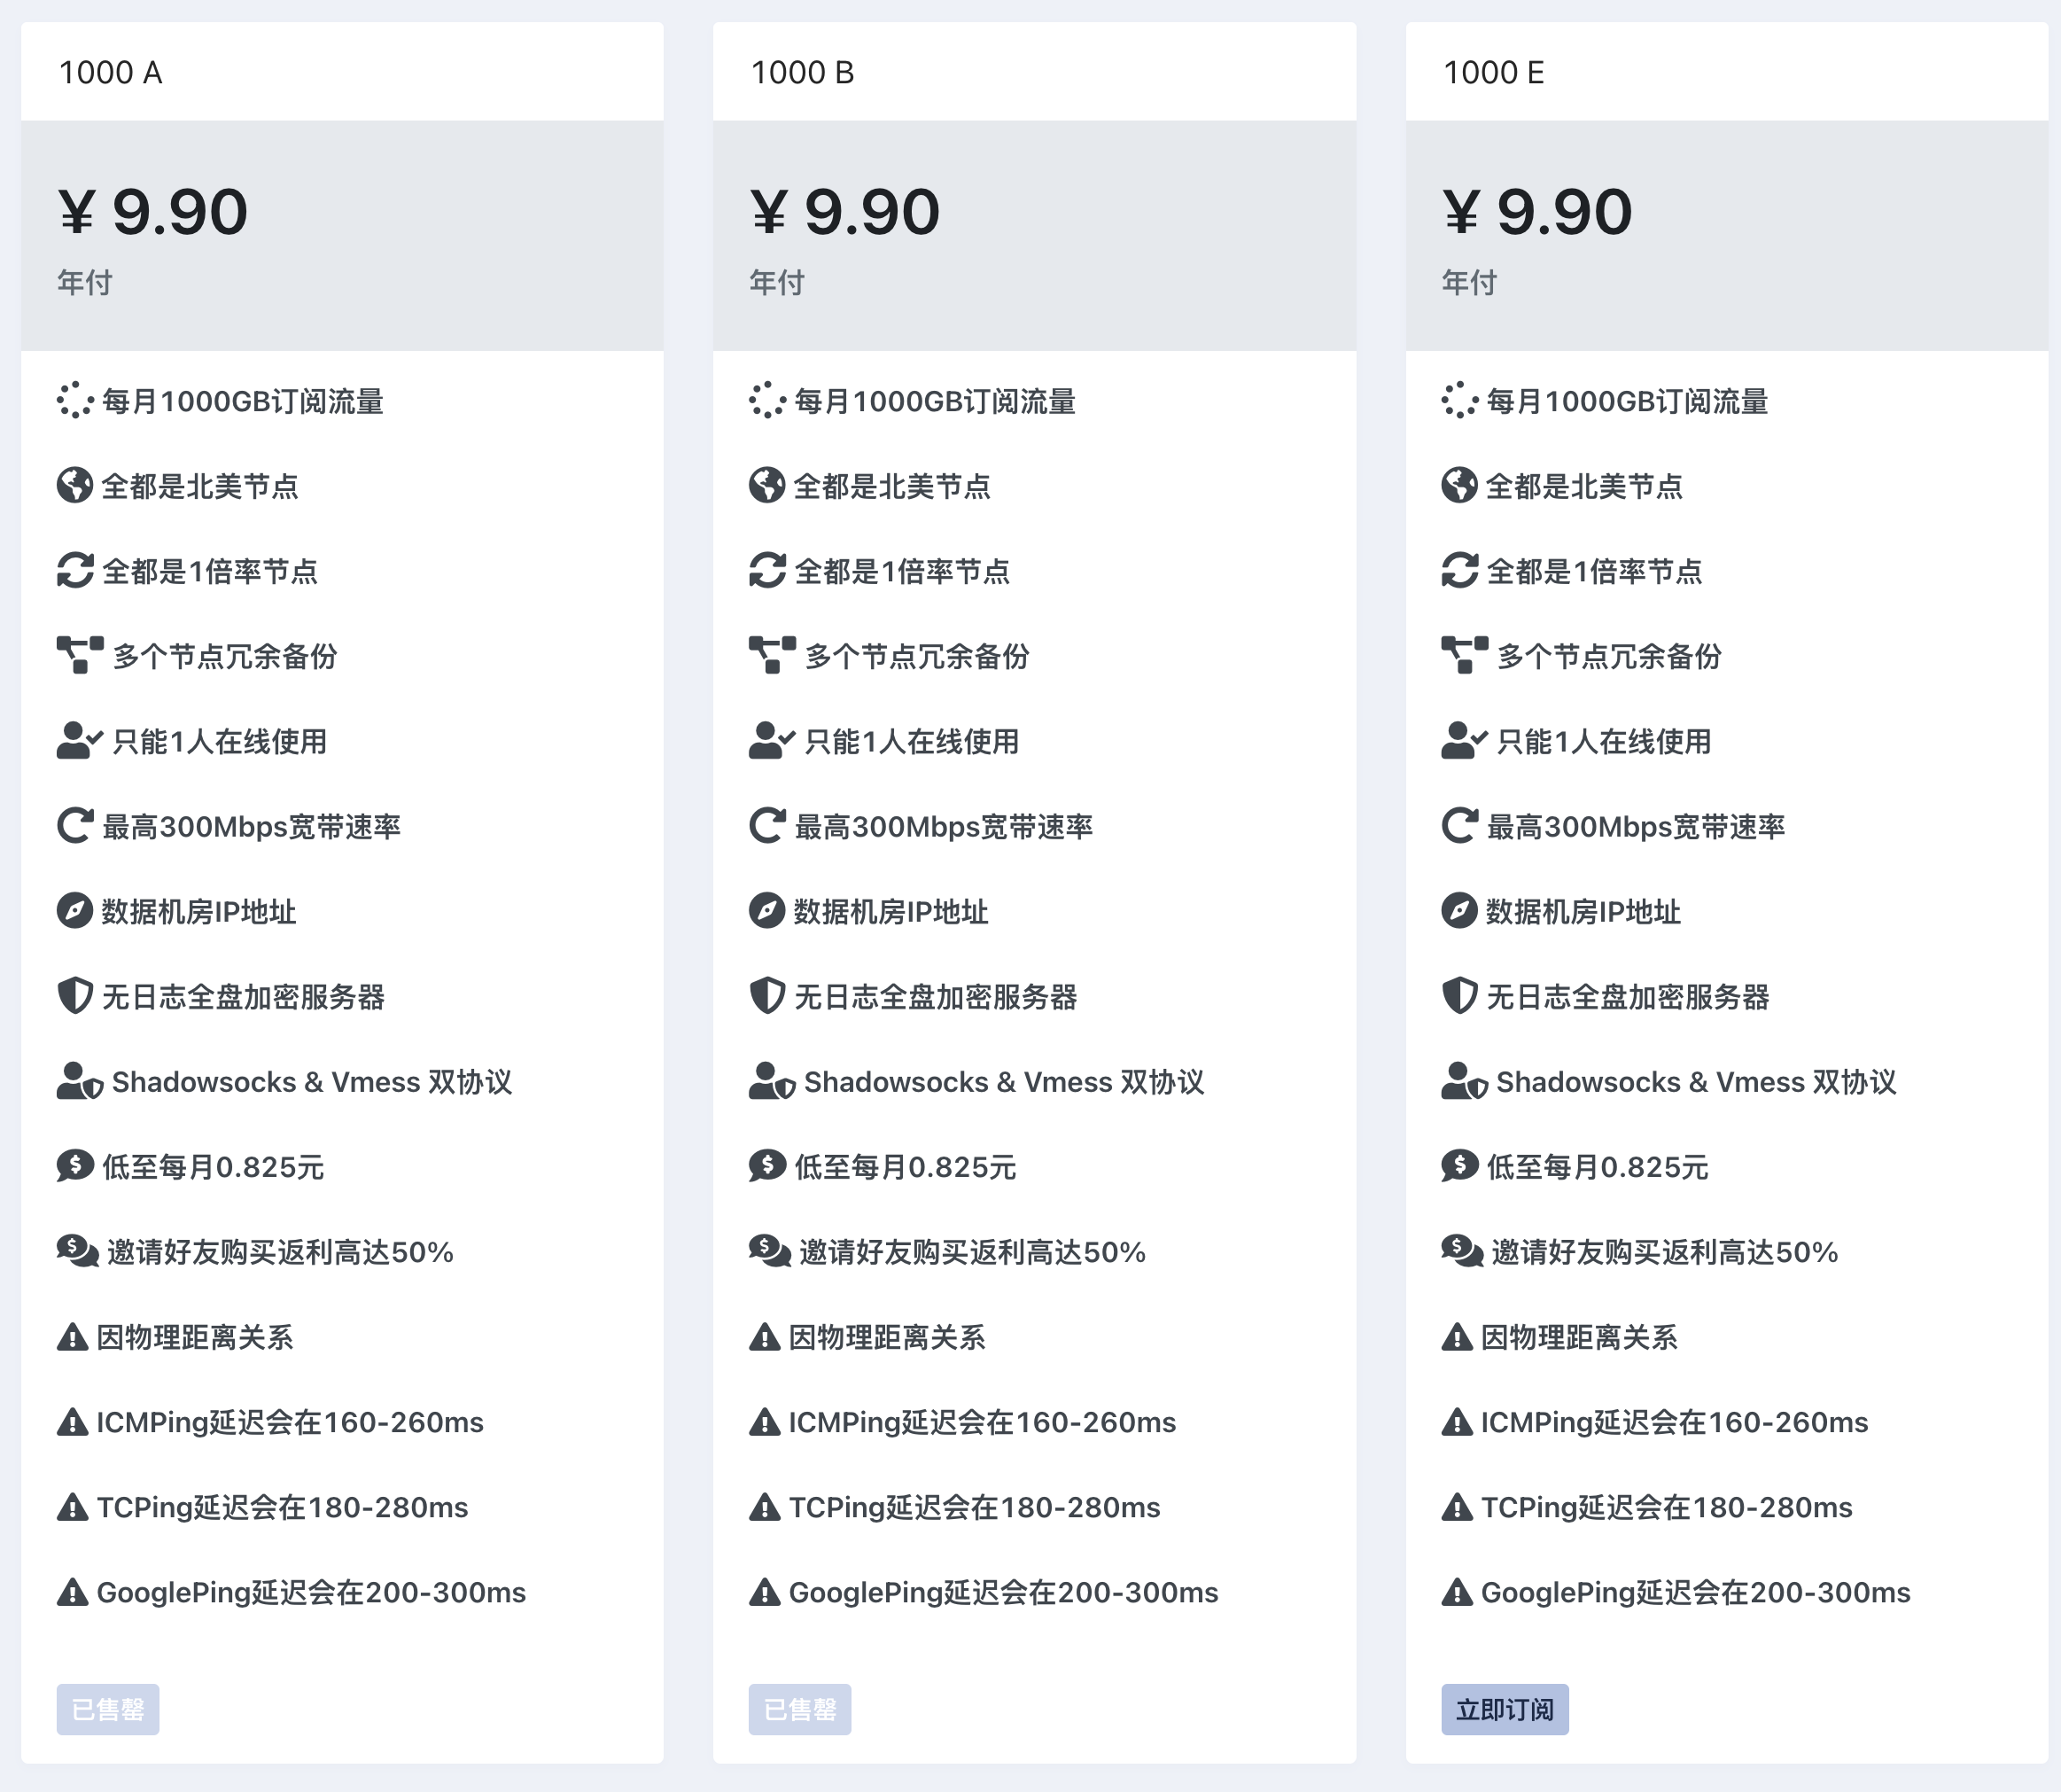Click the shield icon in the 1000 B plan

tap(767, 996)
